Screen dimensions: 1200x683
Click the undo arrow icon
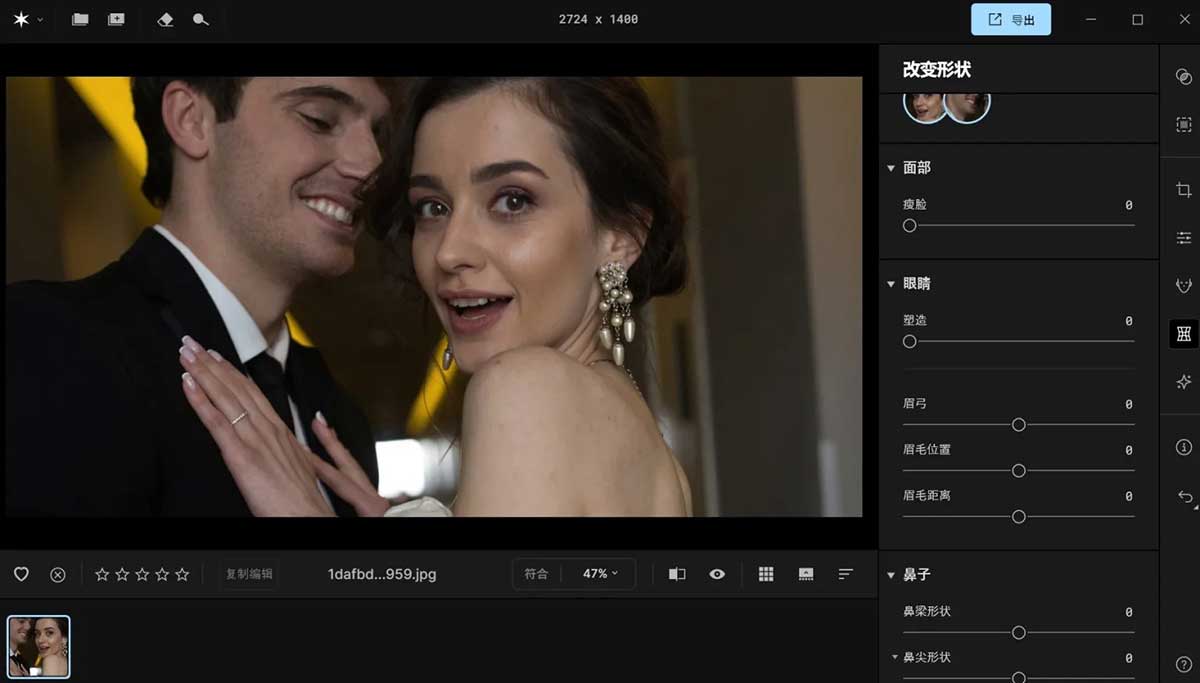click(1184, 496)
